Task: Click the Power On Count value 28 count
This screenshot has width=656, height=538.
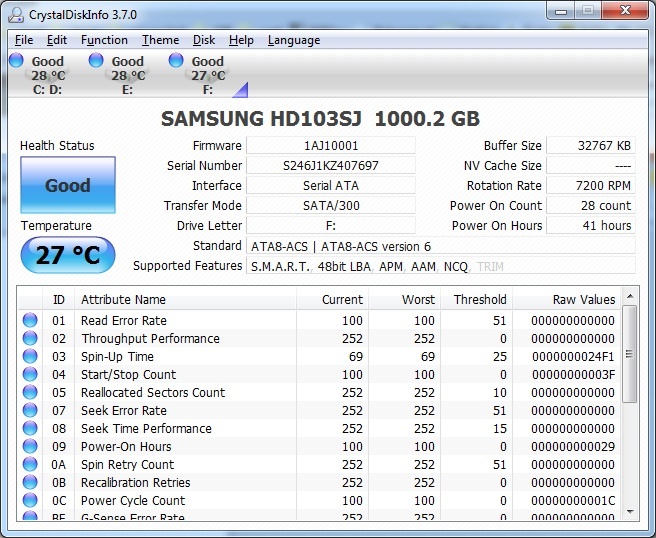Action: click(591, 205)
